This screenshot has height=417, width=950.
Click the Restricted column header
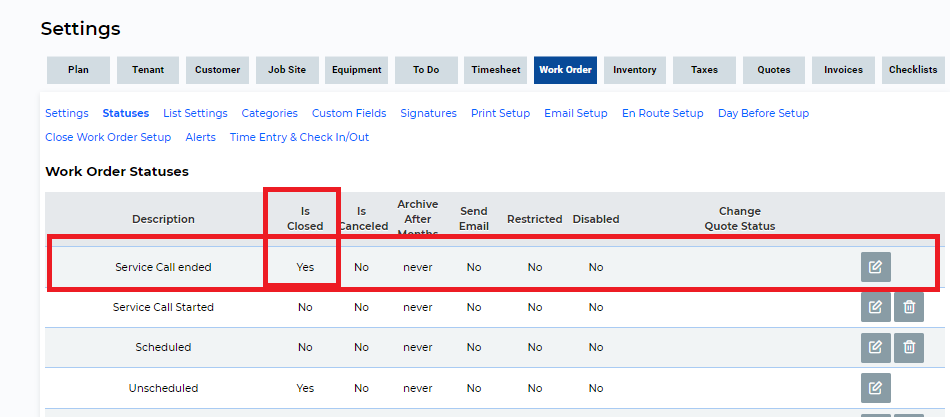[534, 219]
